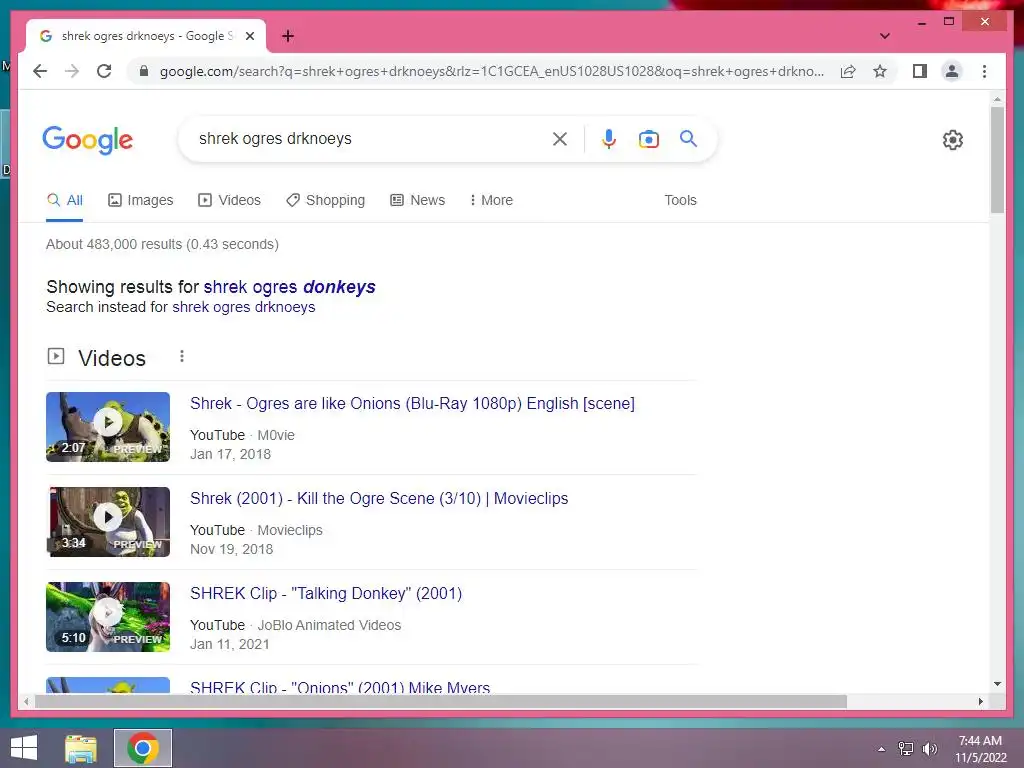1024x768 pixels.
Task: Click the scroll right arrow
Action: click(x=980, y=701)
